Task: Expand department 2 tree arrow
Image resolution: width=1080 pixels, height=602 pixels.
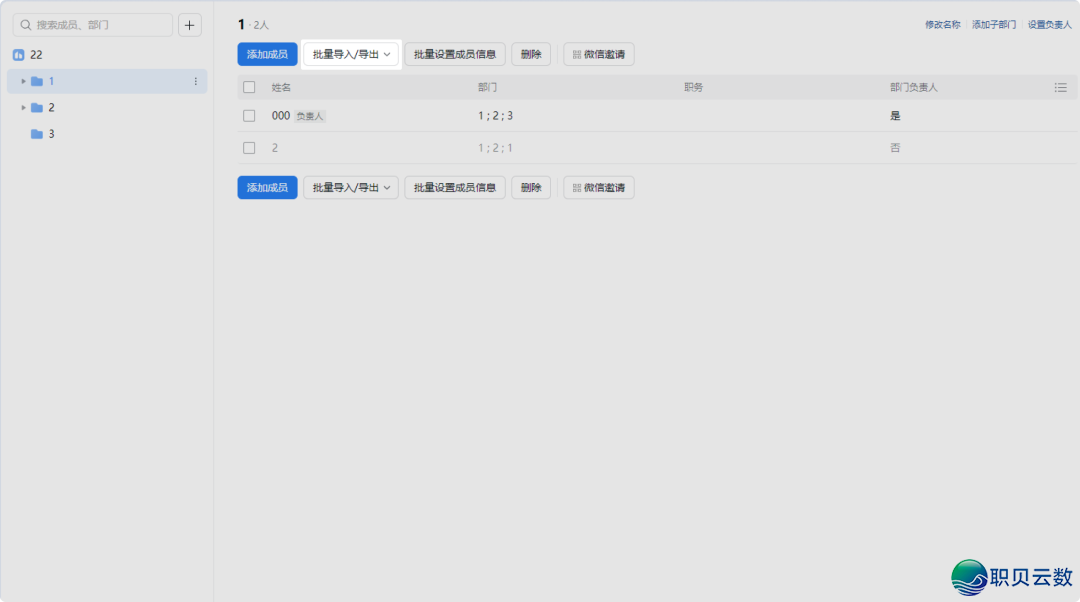Action: coord(23,107)
